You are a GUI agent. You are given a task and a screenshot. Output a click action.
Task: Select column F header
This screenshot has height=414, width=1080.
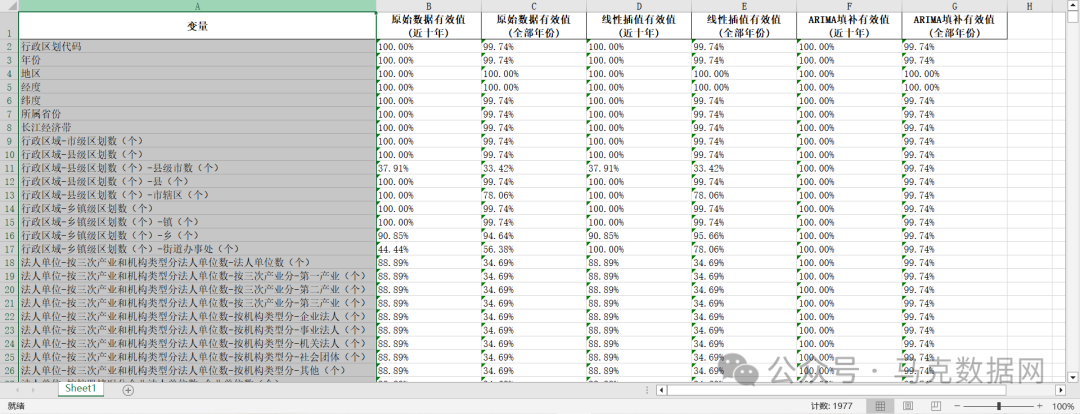[849, 6]
